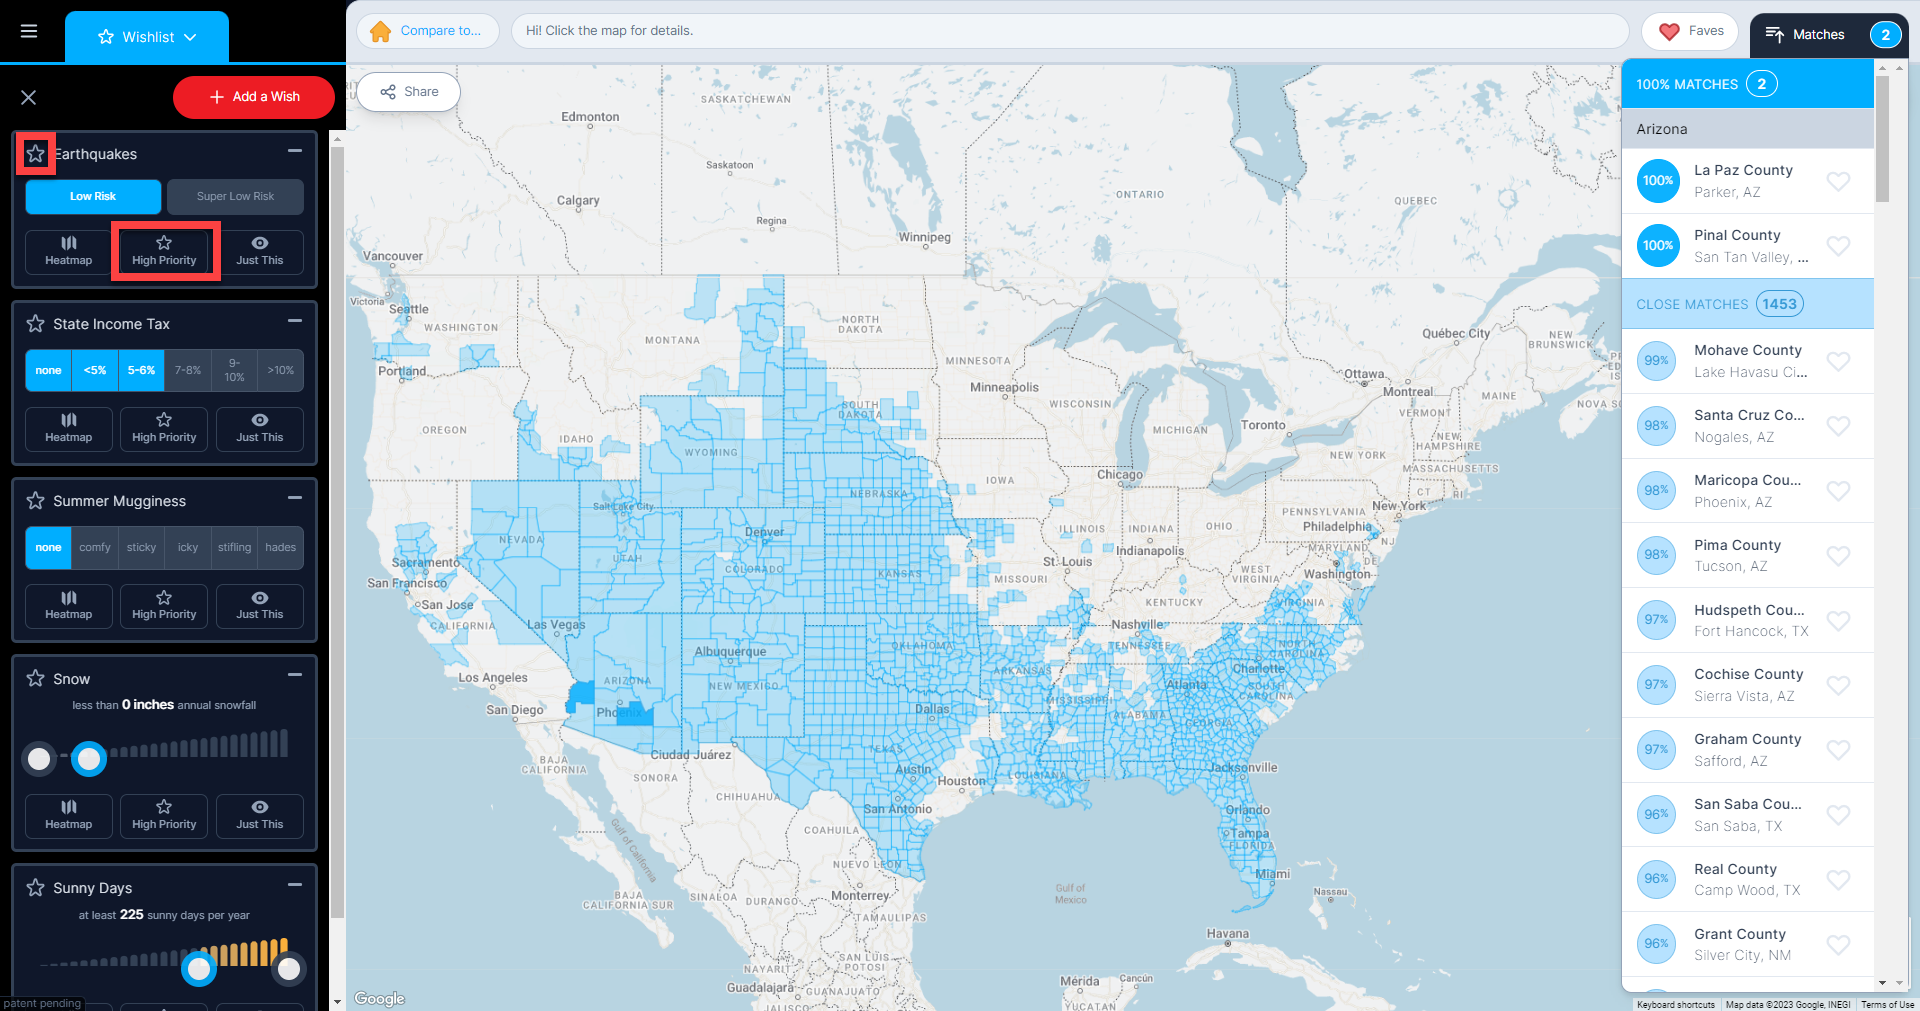The height and width of the screenshot is (1011, 1920).
Task: Show Heatmap for Snow
Action: [x=69, y=816]
